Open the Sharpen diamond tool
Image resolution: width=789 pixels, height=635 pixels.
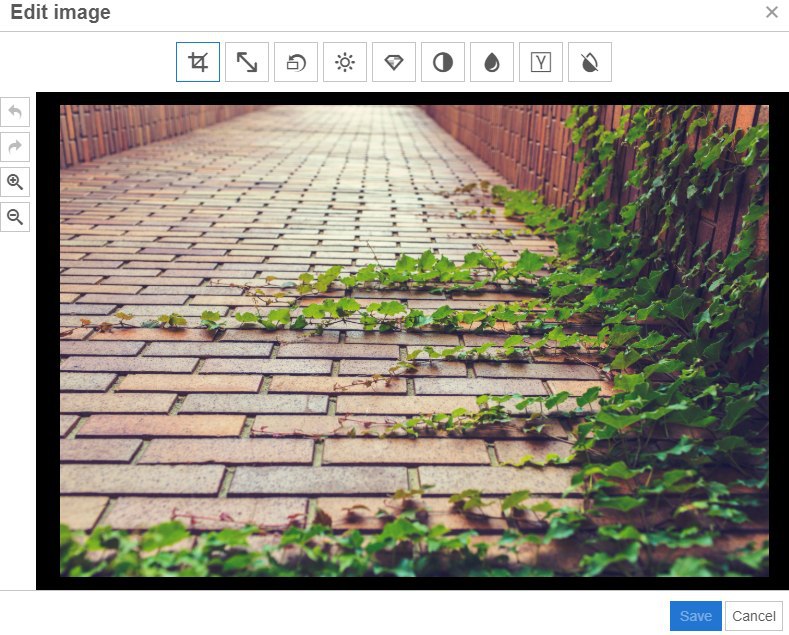pyautogui.click(x=393, y=62)
